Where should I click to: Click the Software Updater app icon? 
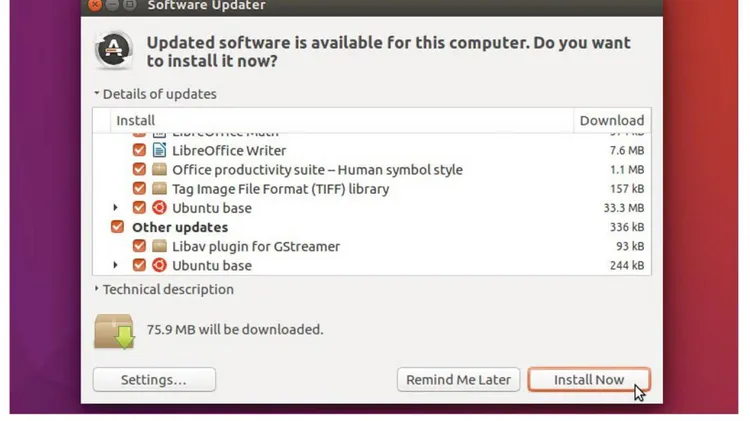point(114,50)
